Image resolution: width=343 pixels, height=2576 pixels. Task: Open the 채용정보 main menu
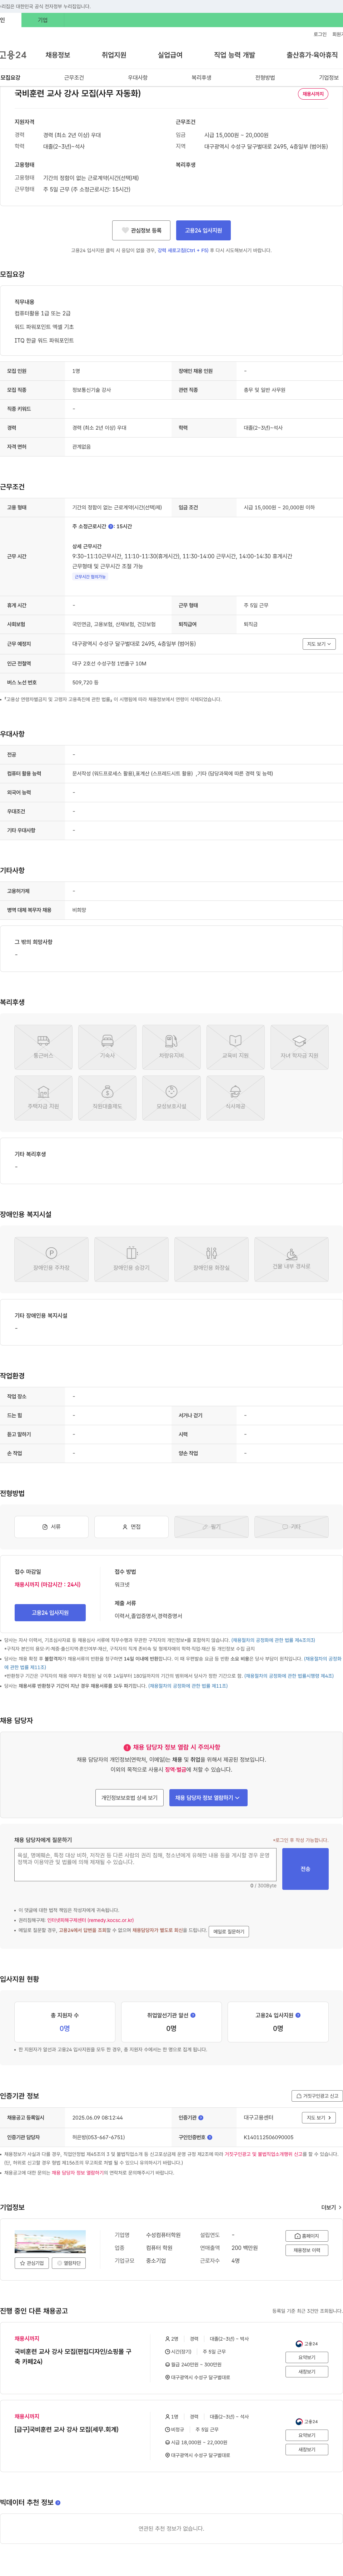point(58,55)
